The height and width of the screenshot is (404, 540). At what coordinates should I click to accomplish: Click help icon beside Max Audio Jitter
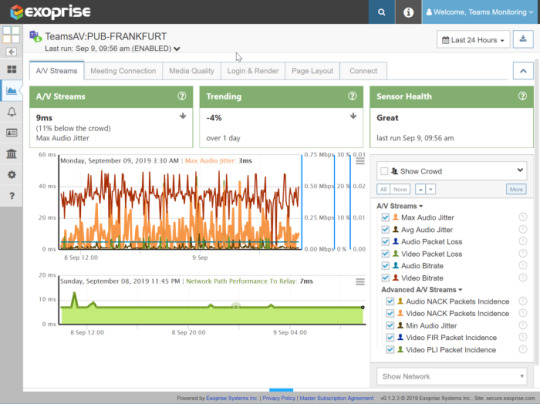tap(522, 217)
